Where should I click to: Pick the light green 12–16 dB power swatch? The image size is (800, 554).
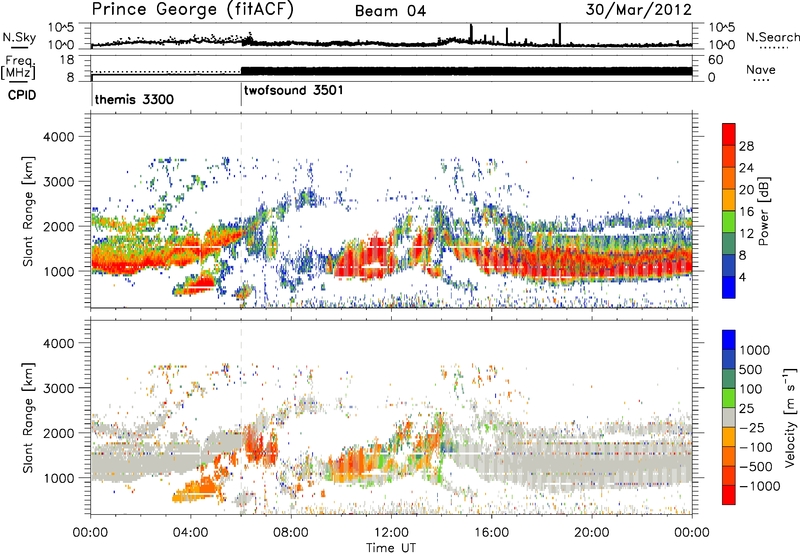[x=729, y=222]
